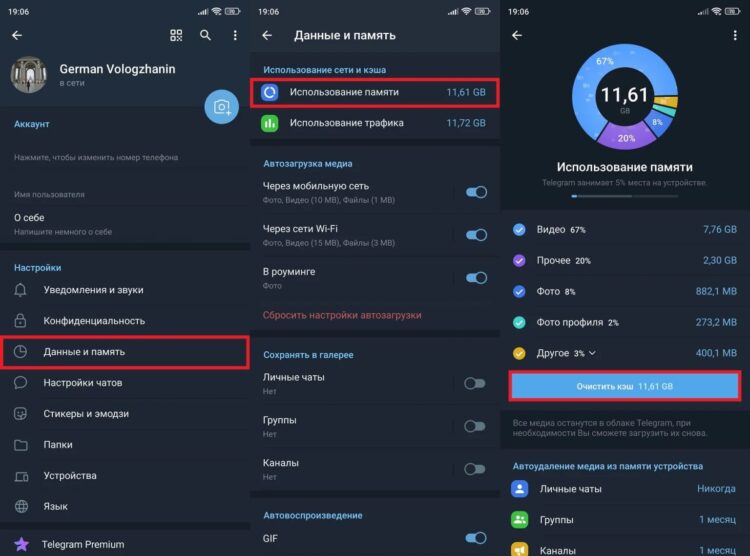The image size is (750, 556).
Task: Toggle save to gallery for Группы
Action: coord(474,426)
